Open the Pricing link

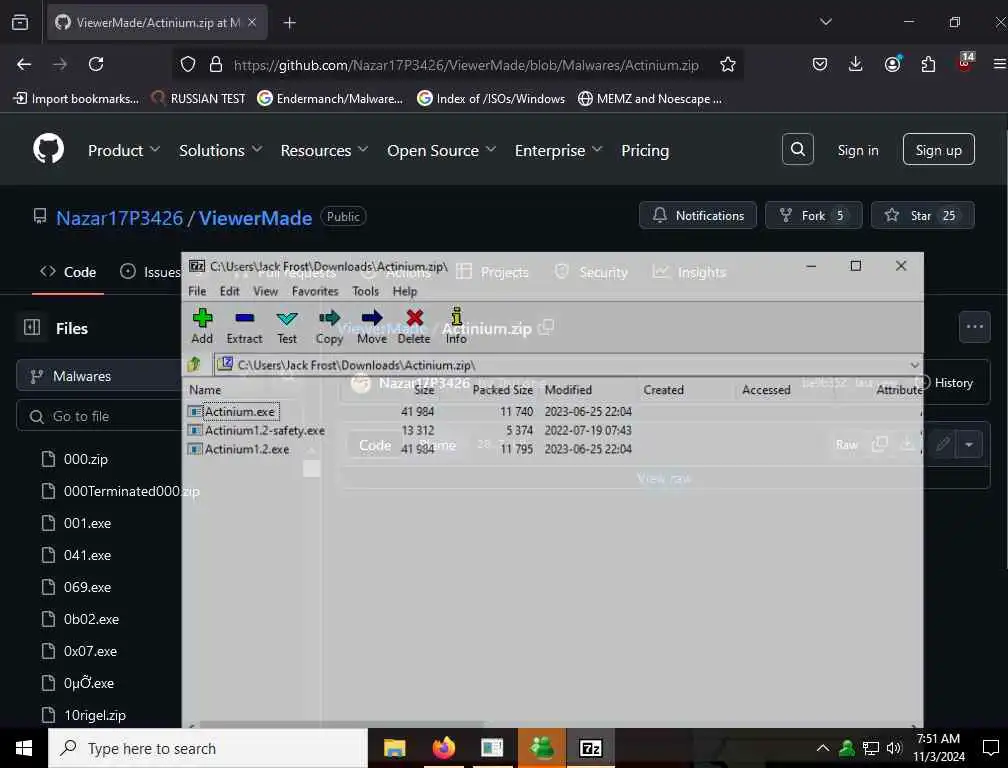click(645, 150)
